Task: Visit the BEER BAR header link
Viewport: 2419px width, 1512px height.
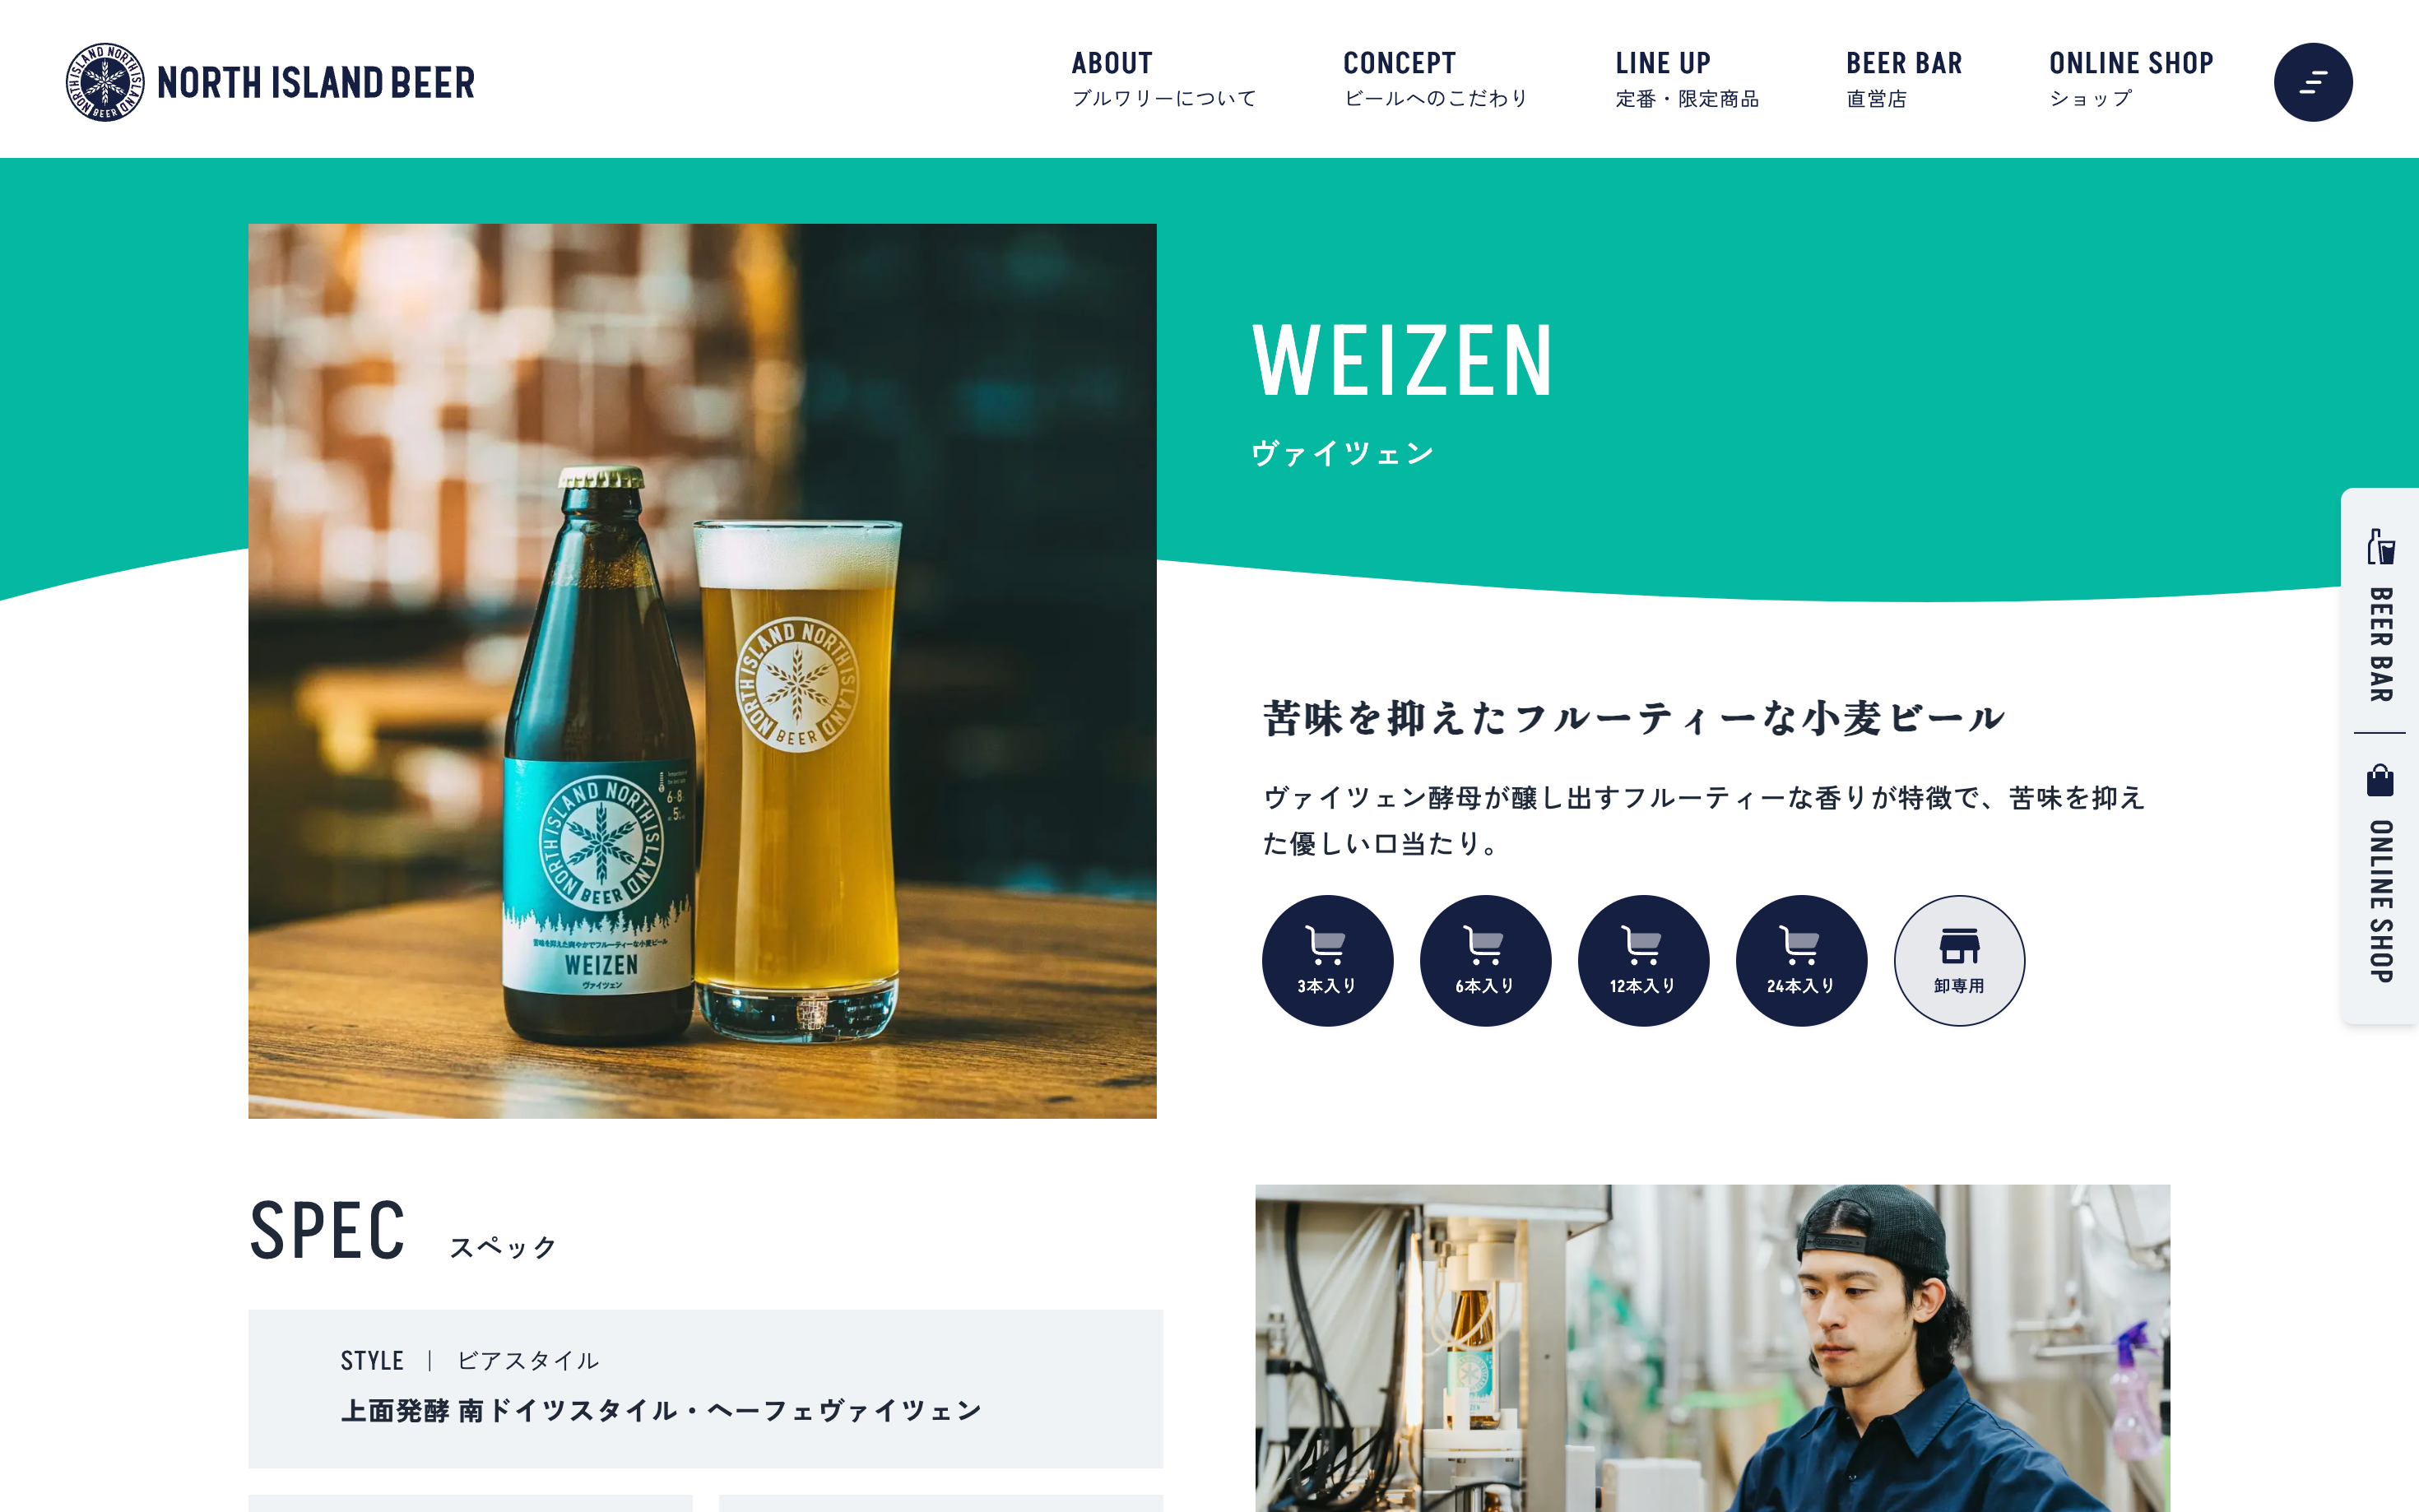Action: pyautogui.click(x=1904, y=80)
